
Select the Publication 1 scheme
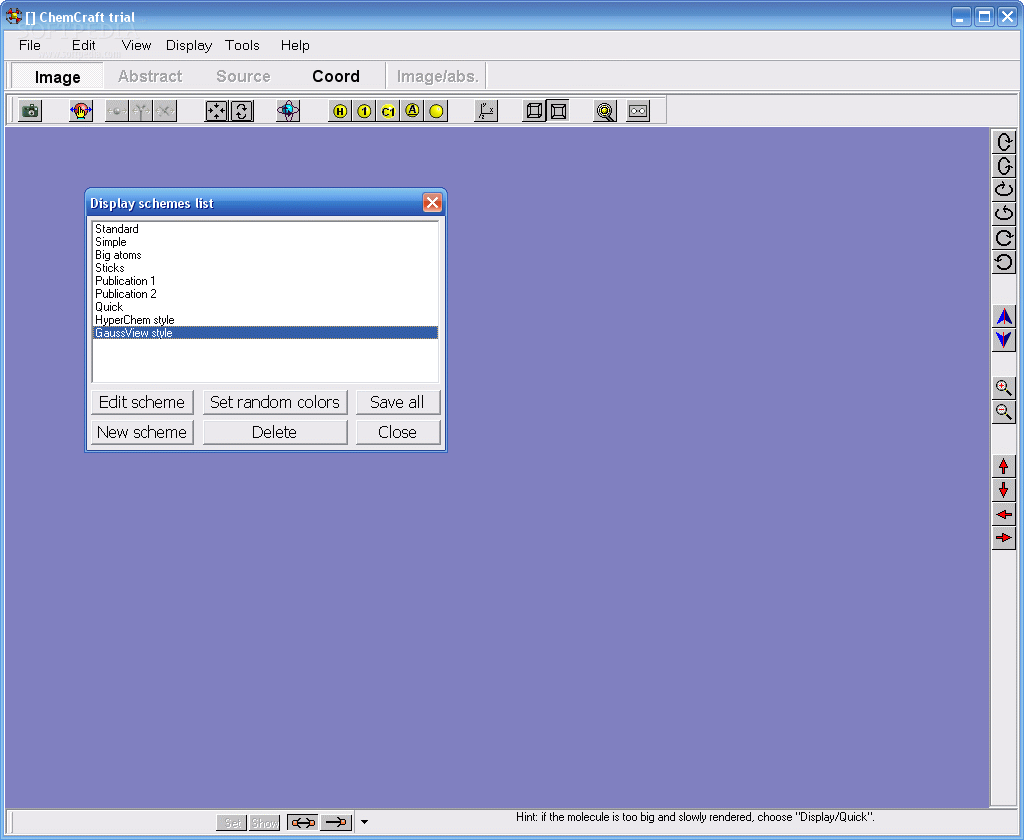click(265, 281)
